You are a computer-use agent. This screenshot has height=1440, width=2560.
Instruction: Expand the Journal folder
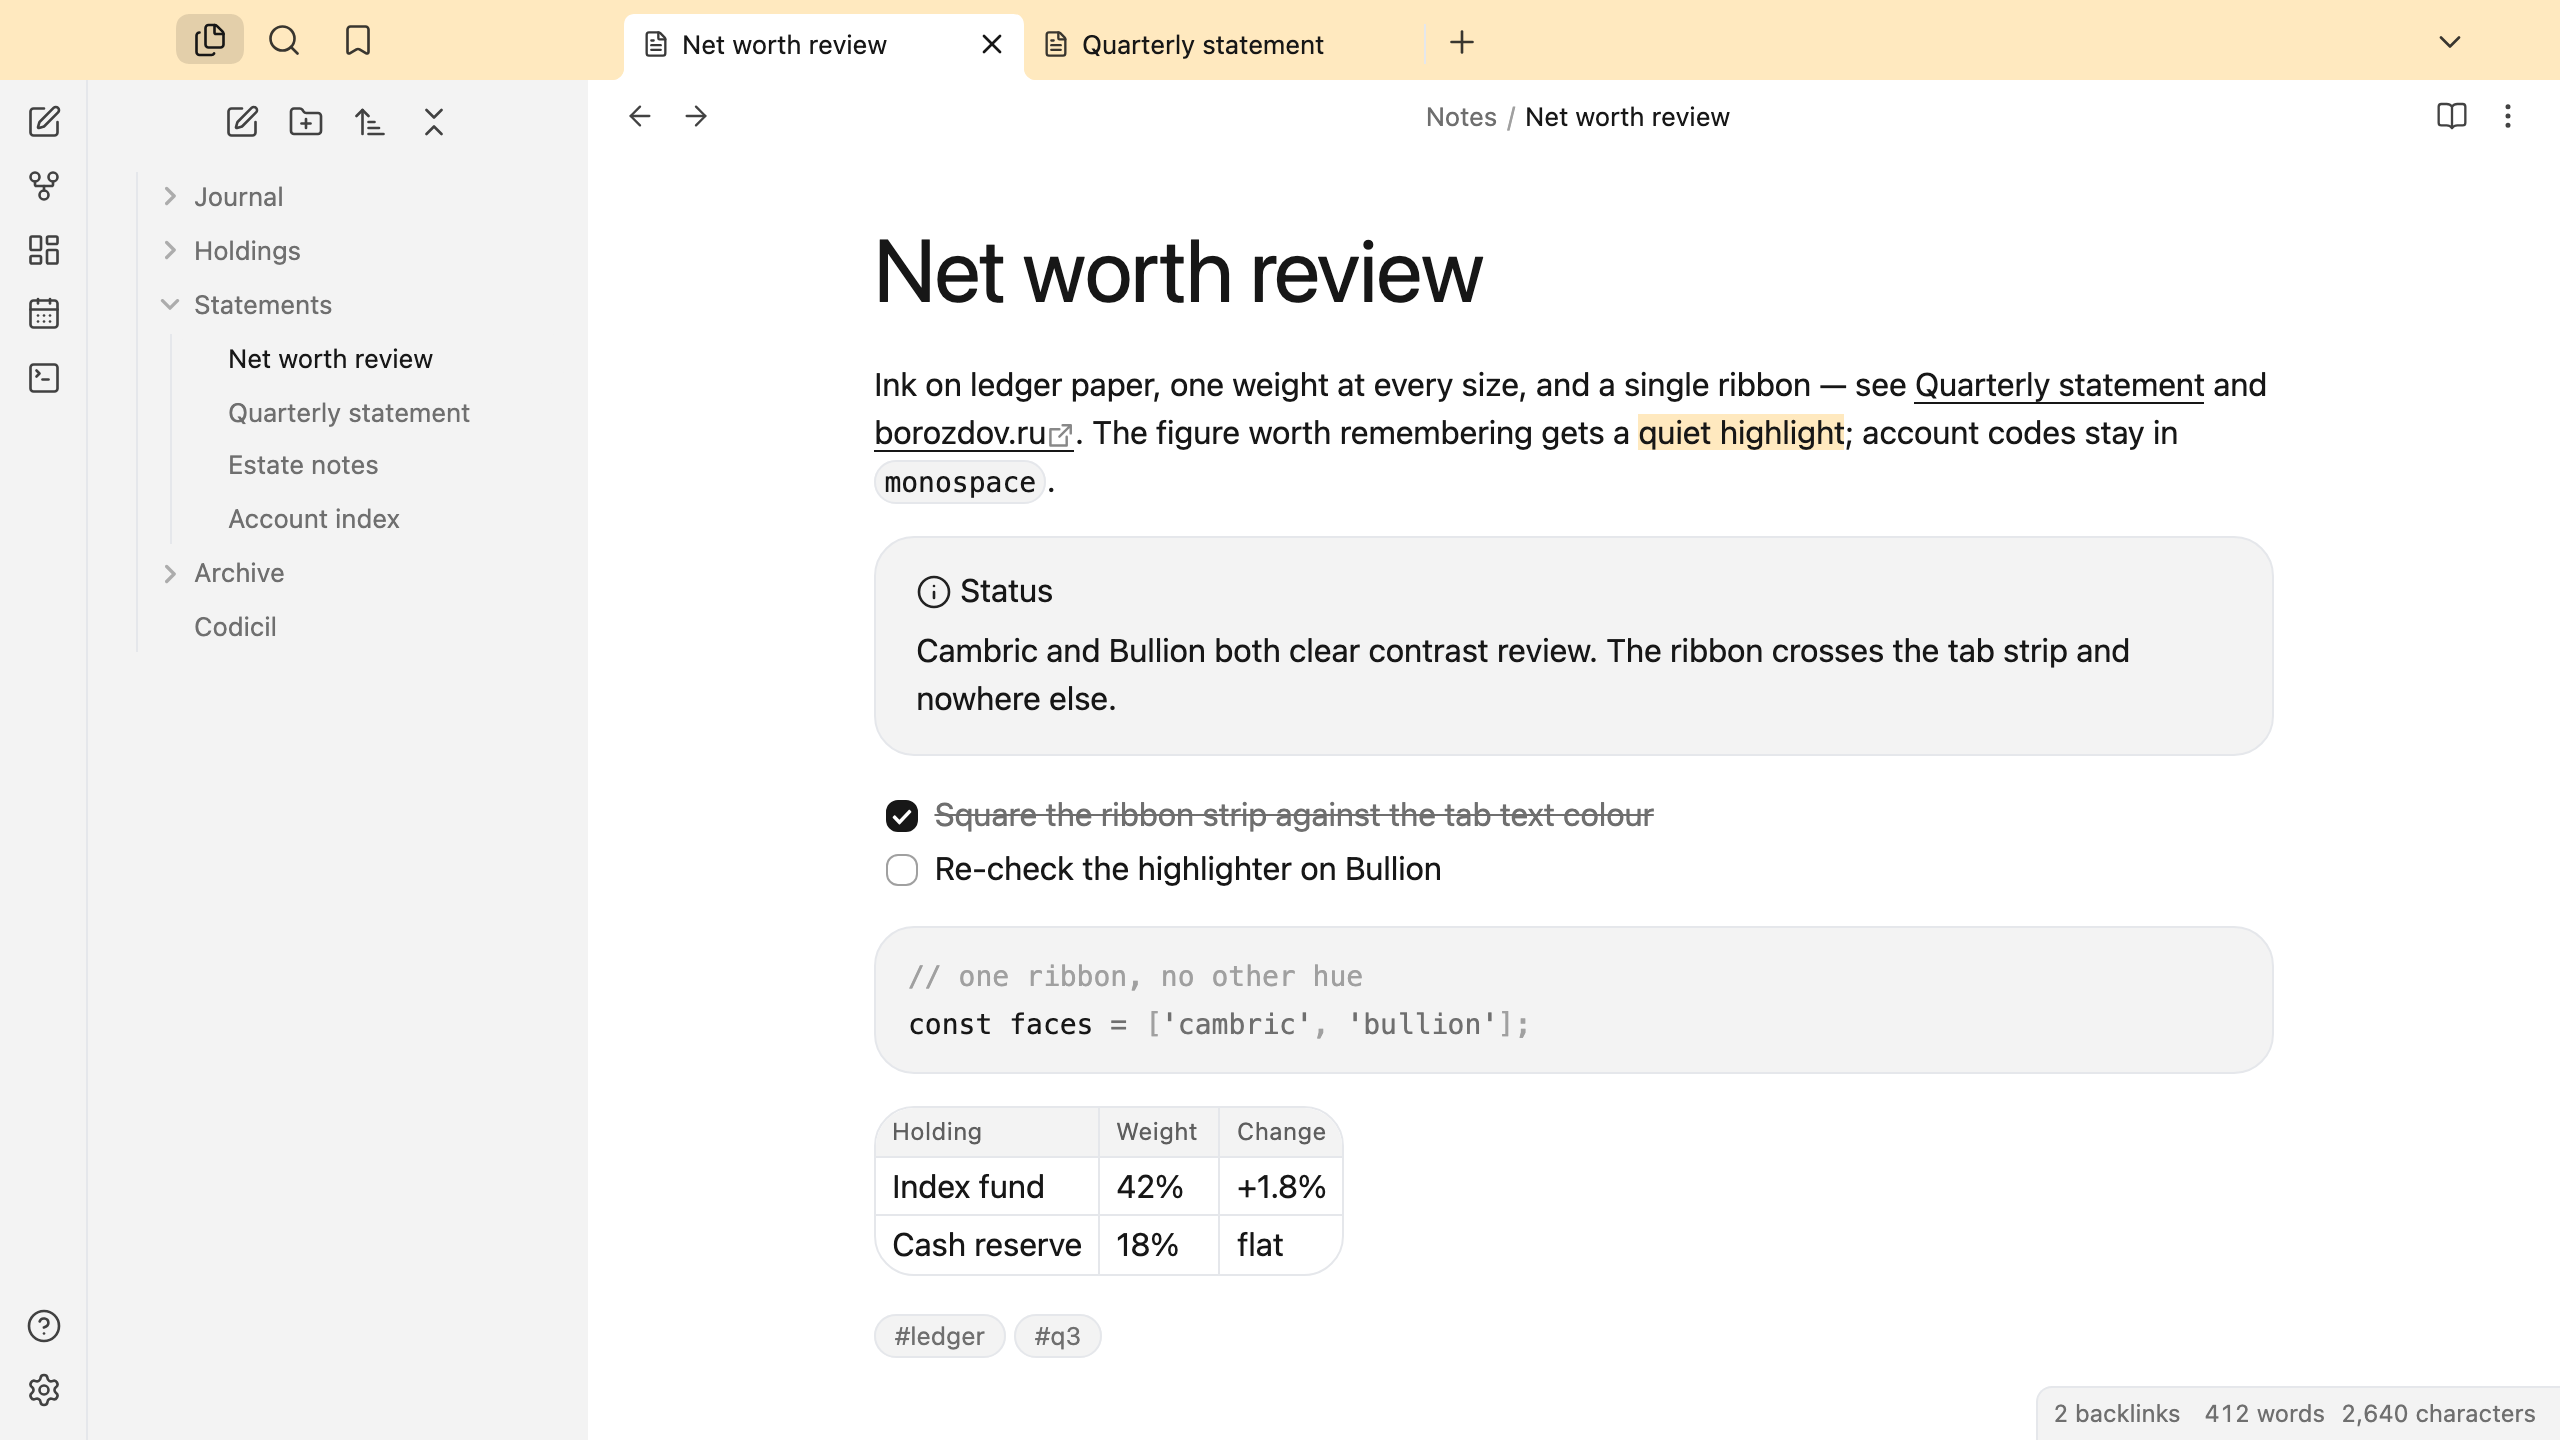pyautogui.click(x=170, y=196)
